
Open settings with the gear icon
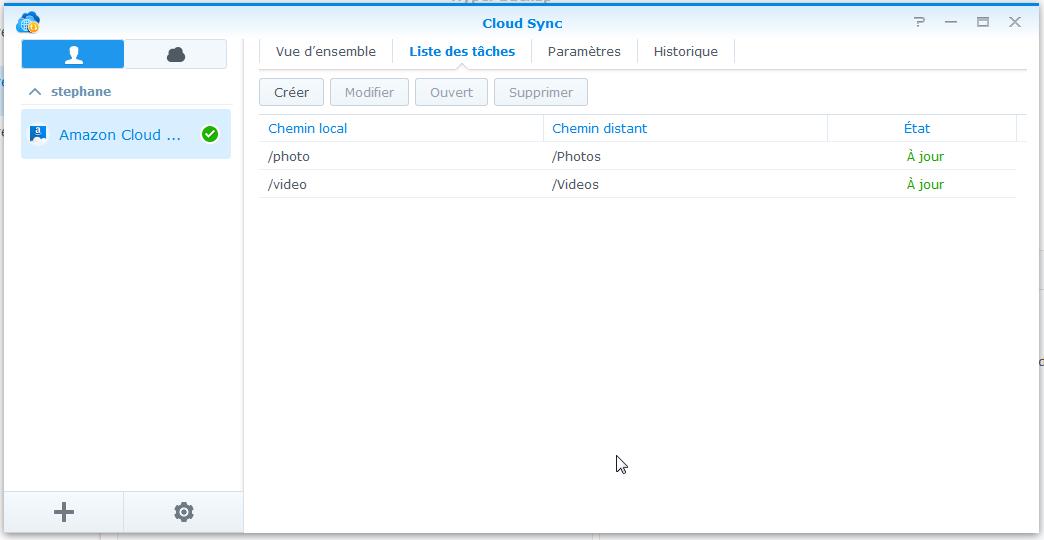coord(184,512)
